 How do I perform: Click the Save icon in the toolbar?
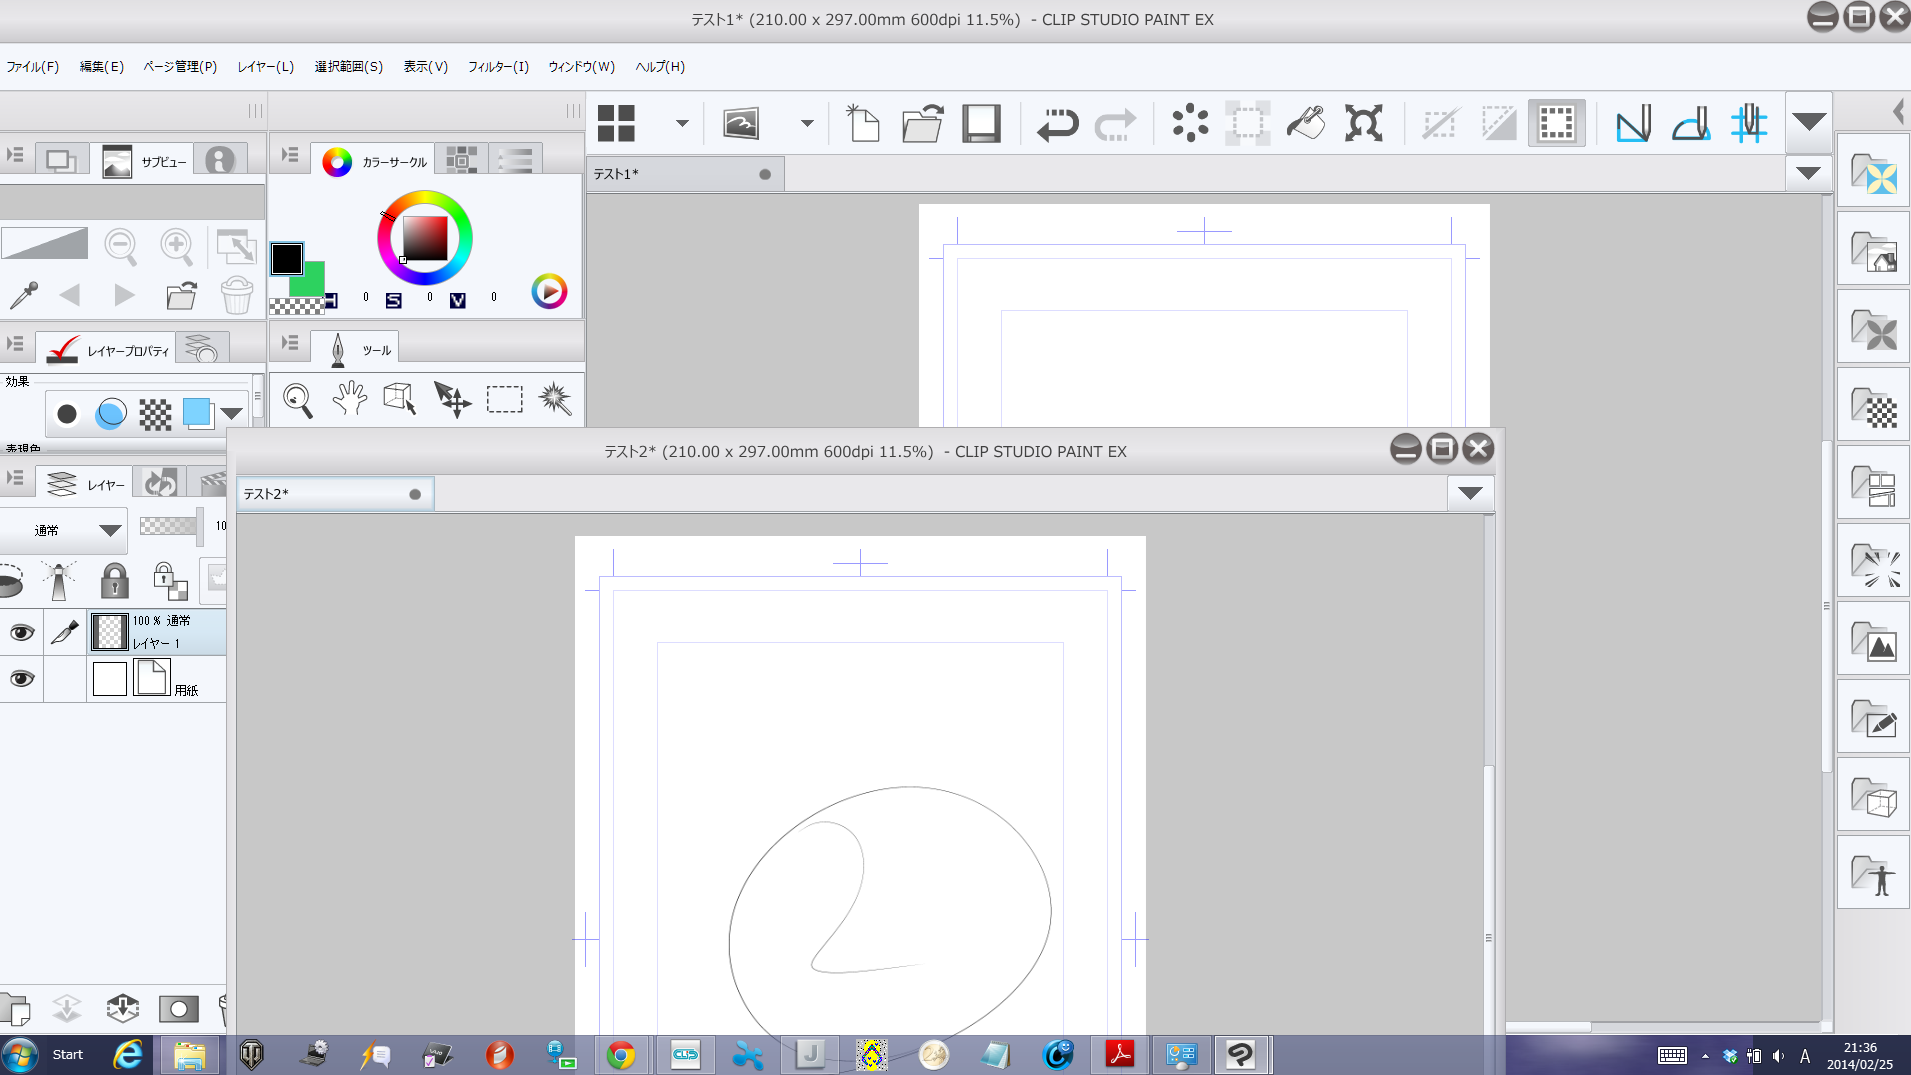click(x=981, y=124)
